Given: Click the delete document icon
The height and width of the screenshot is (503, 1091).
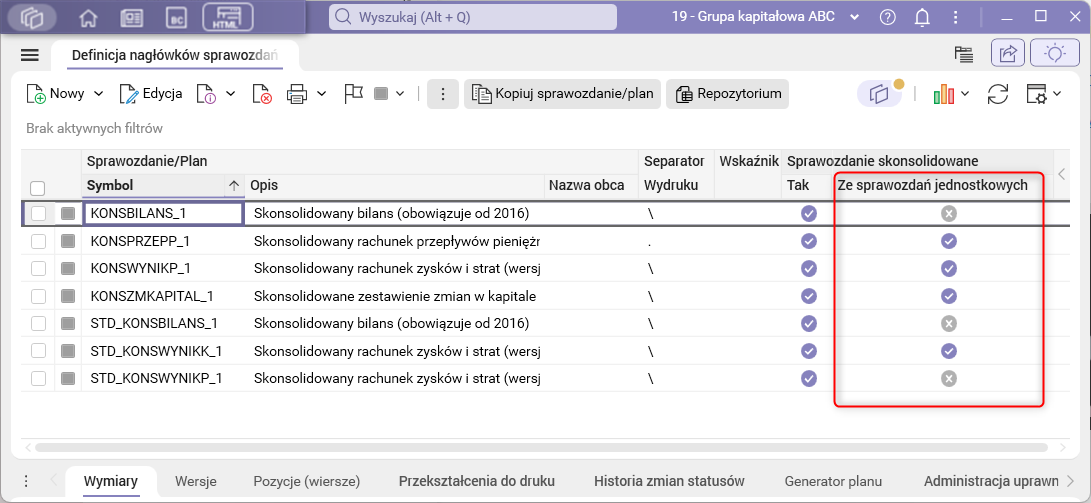Looking at the screenshot, I should (x=262, y=94).
